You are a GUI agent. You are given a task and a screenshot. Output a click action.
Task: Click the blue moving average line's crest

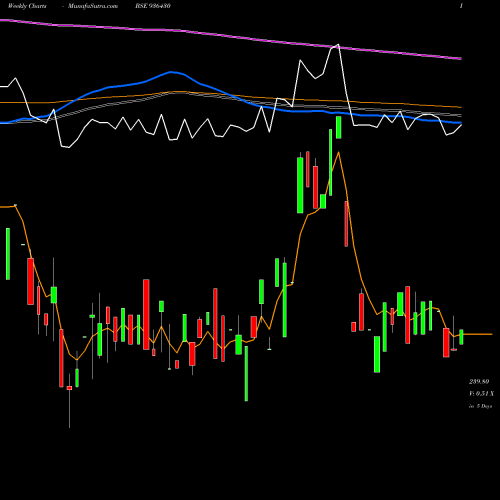[171, 72]
